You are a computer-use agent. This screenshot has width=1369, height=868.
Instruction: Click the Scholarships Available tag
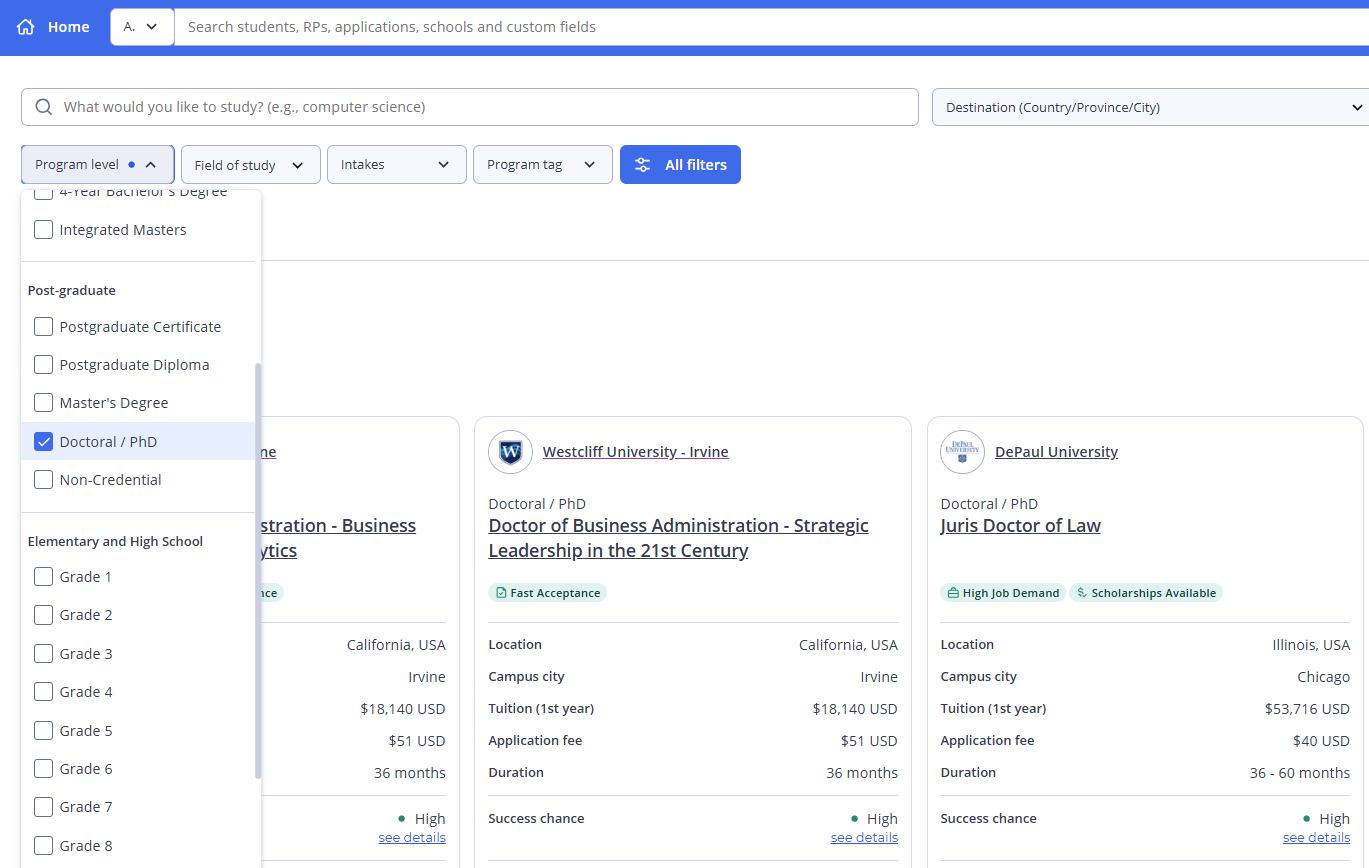coord(1146,593)
